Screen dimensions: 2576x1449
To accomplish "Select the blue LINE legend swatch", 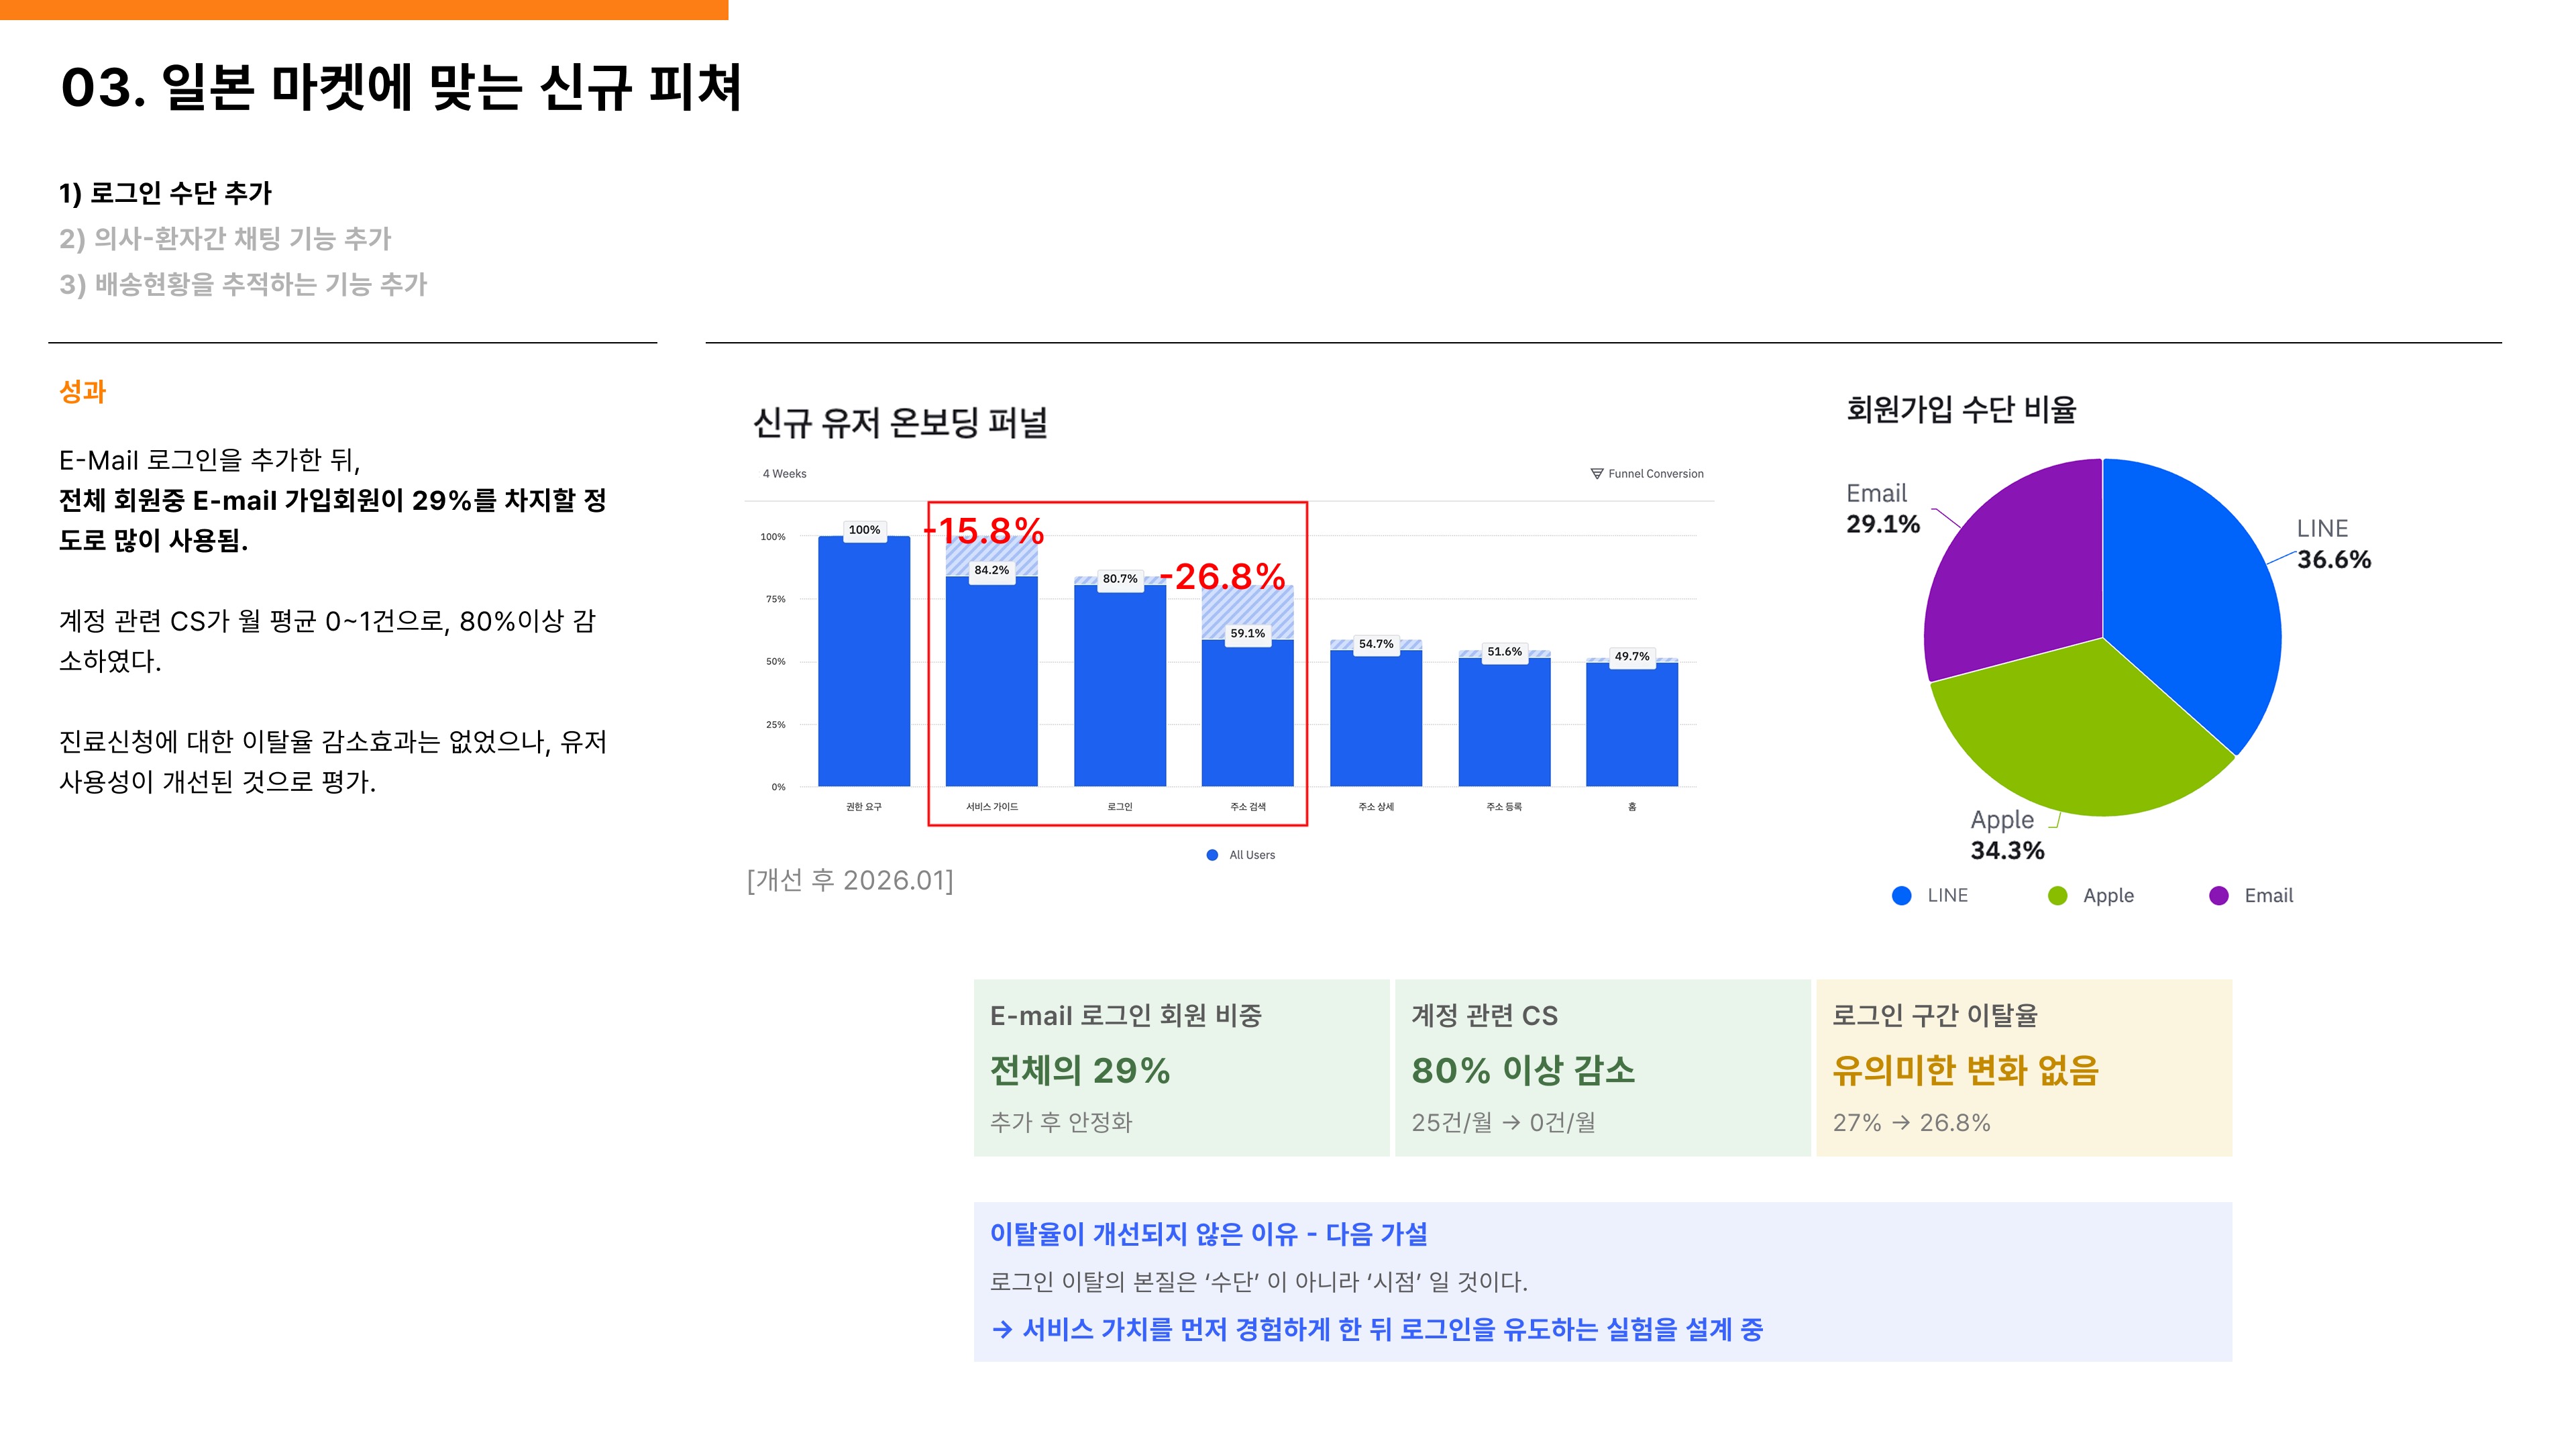I will point(1901,896).
